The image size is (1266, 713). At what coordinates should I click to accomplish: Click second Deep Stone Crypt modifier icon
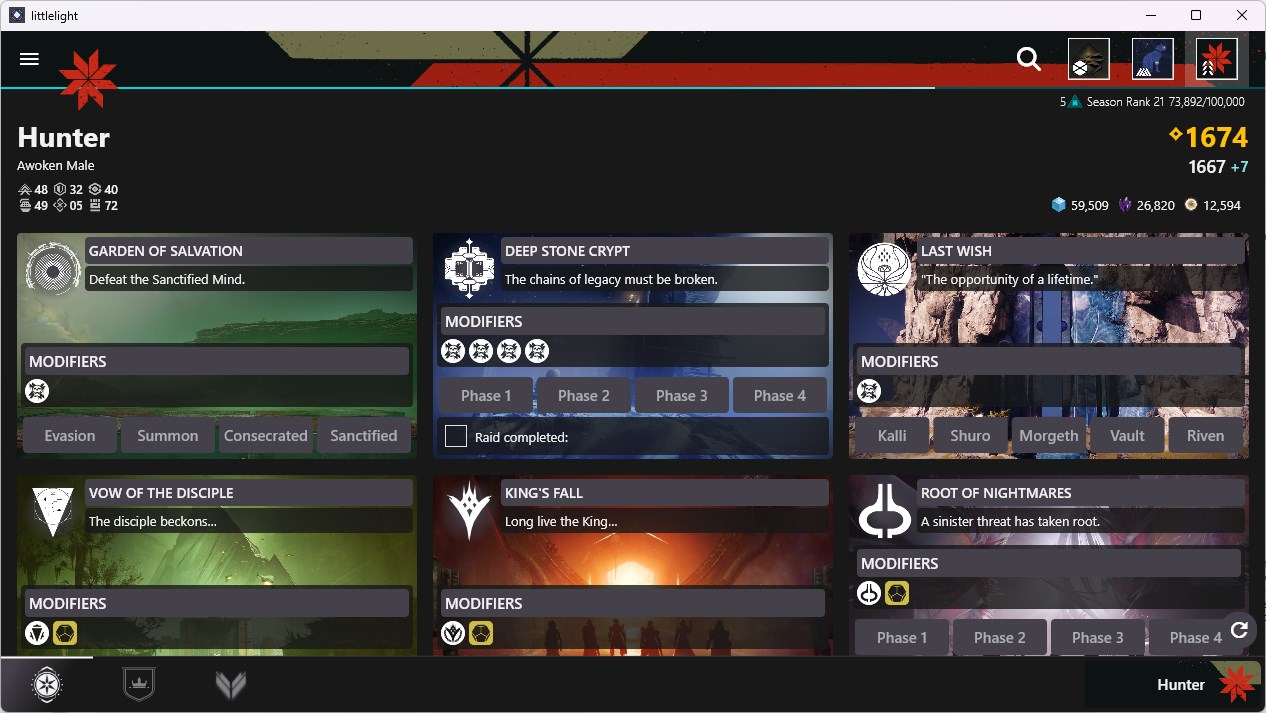481,351
